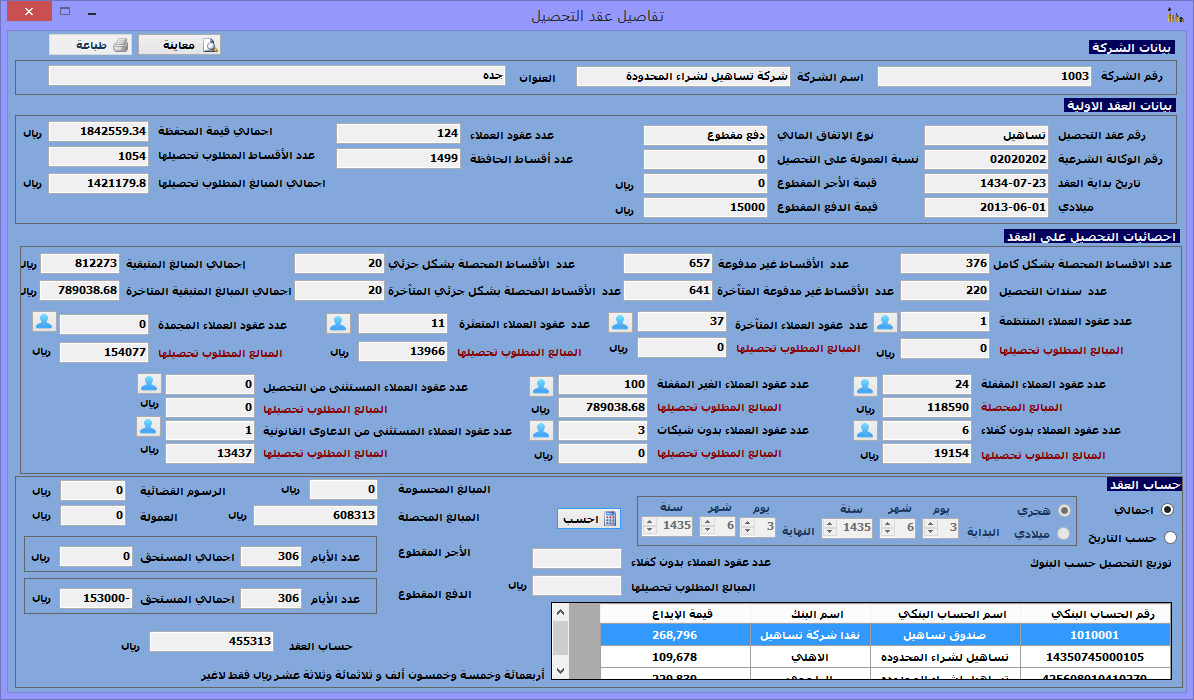Click person icon beside contracts without cheques (بدون شيكات)
The width and height of the screenshot is (1194, 700).
(x=541, y=430)
